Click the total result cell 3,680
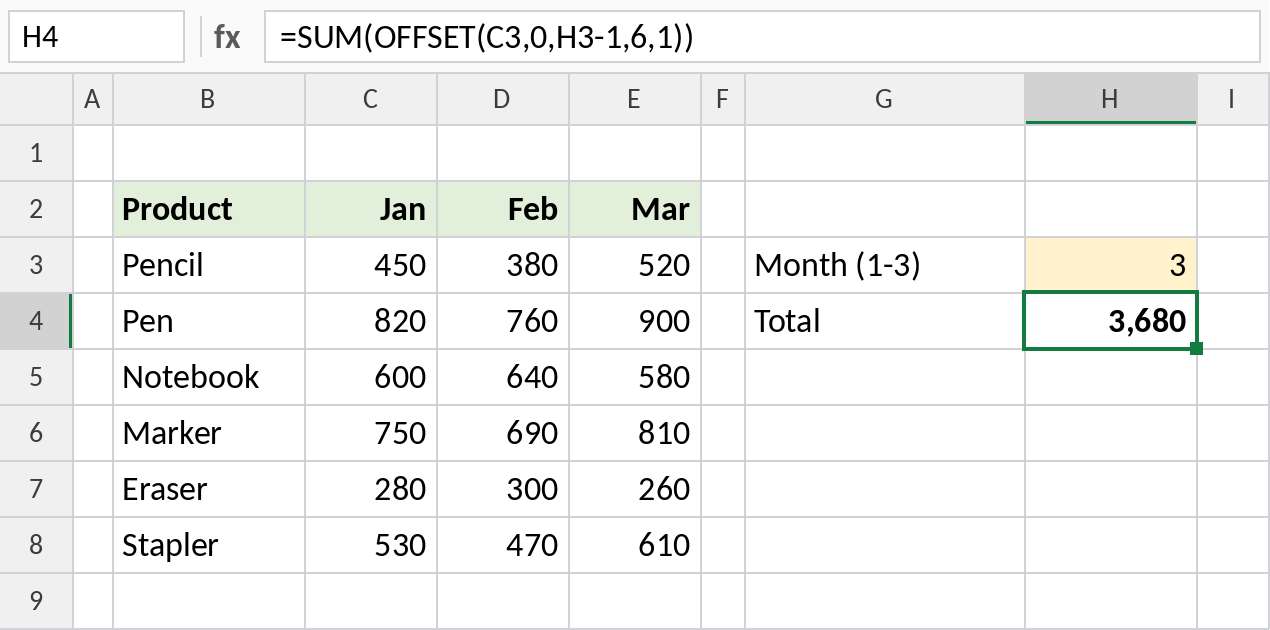Image resolution: width=1270 pixels, height=630 pixels. tap(1111, 321)
